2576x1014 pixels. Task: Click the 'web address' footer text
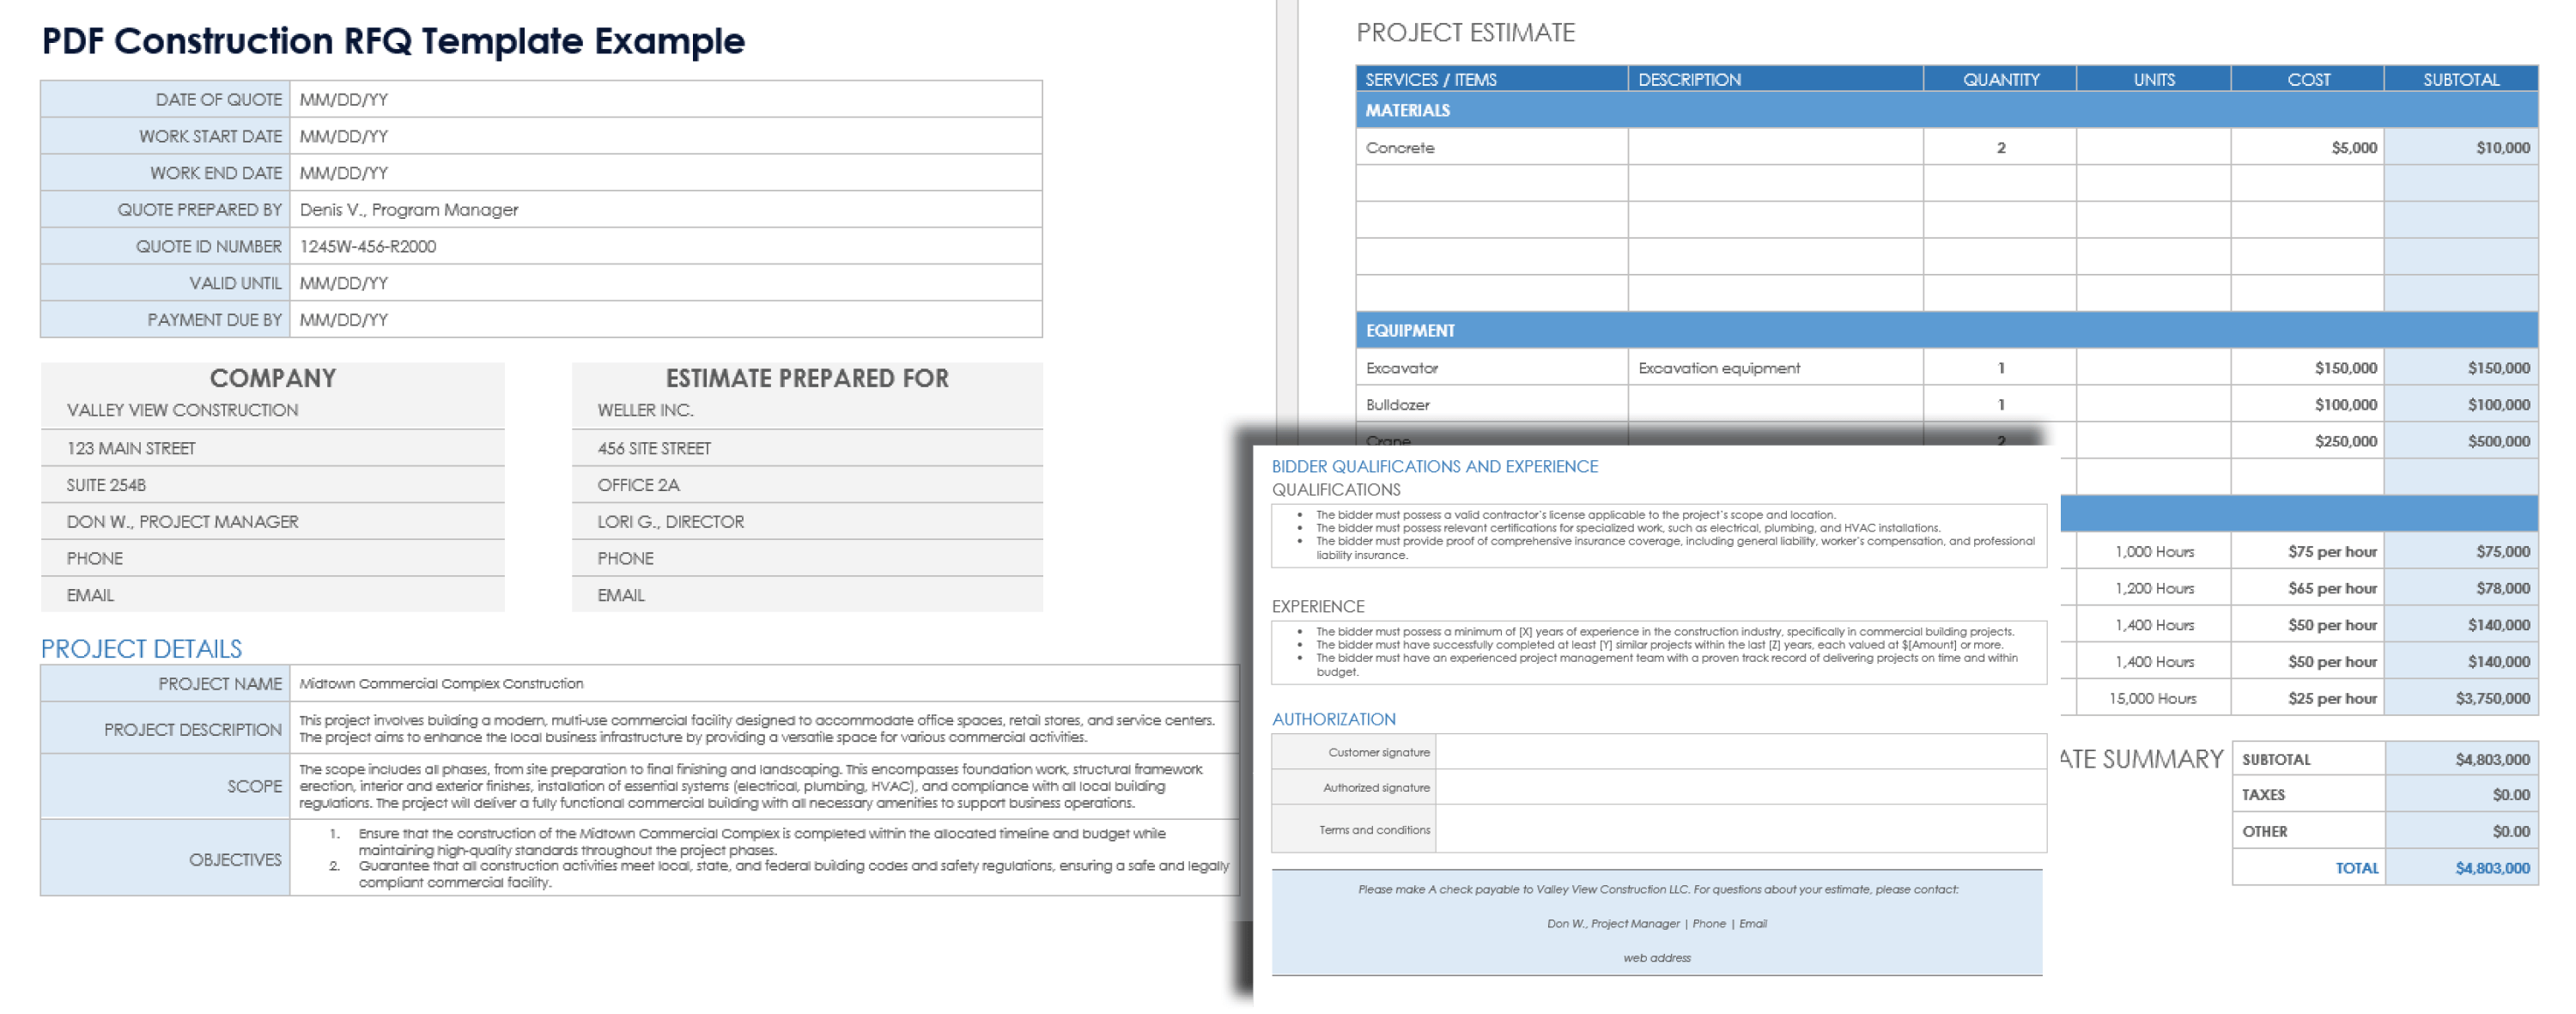pos(1656,958)
